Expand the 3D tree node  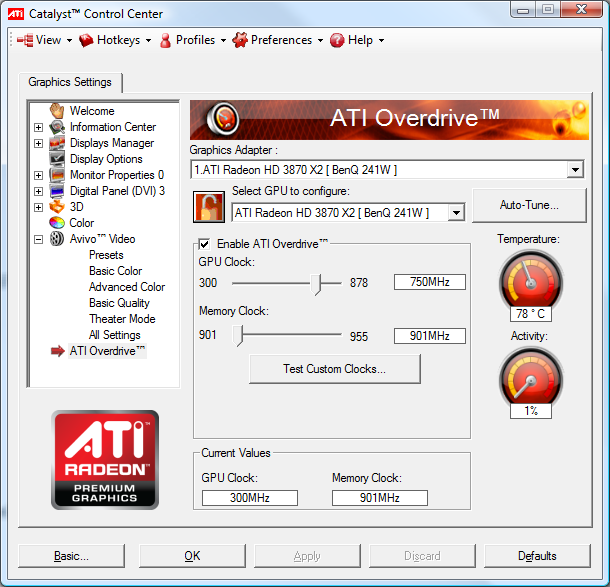pyautogui.click(x=38, y=207)
